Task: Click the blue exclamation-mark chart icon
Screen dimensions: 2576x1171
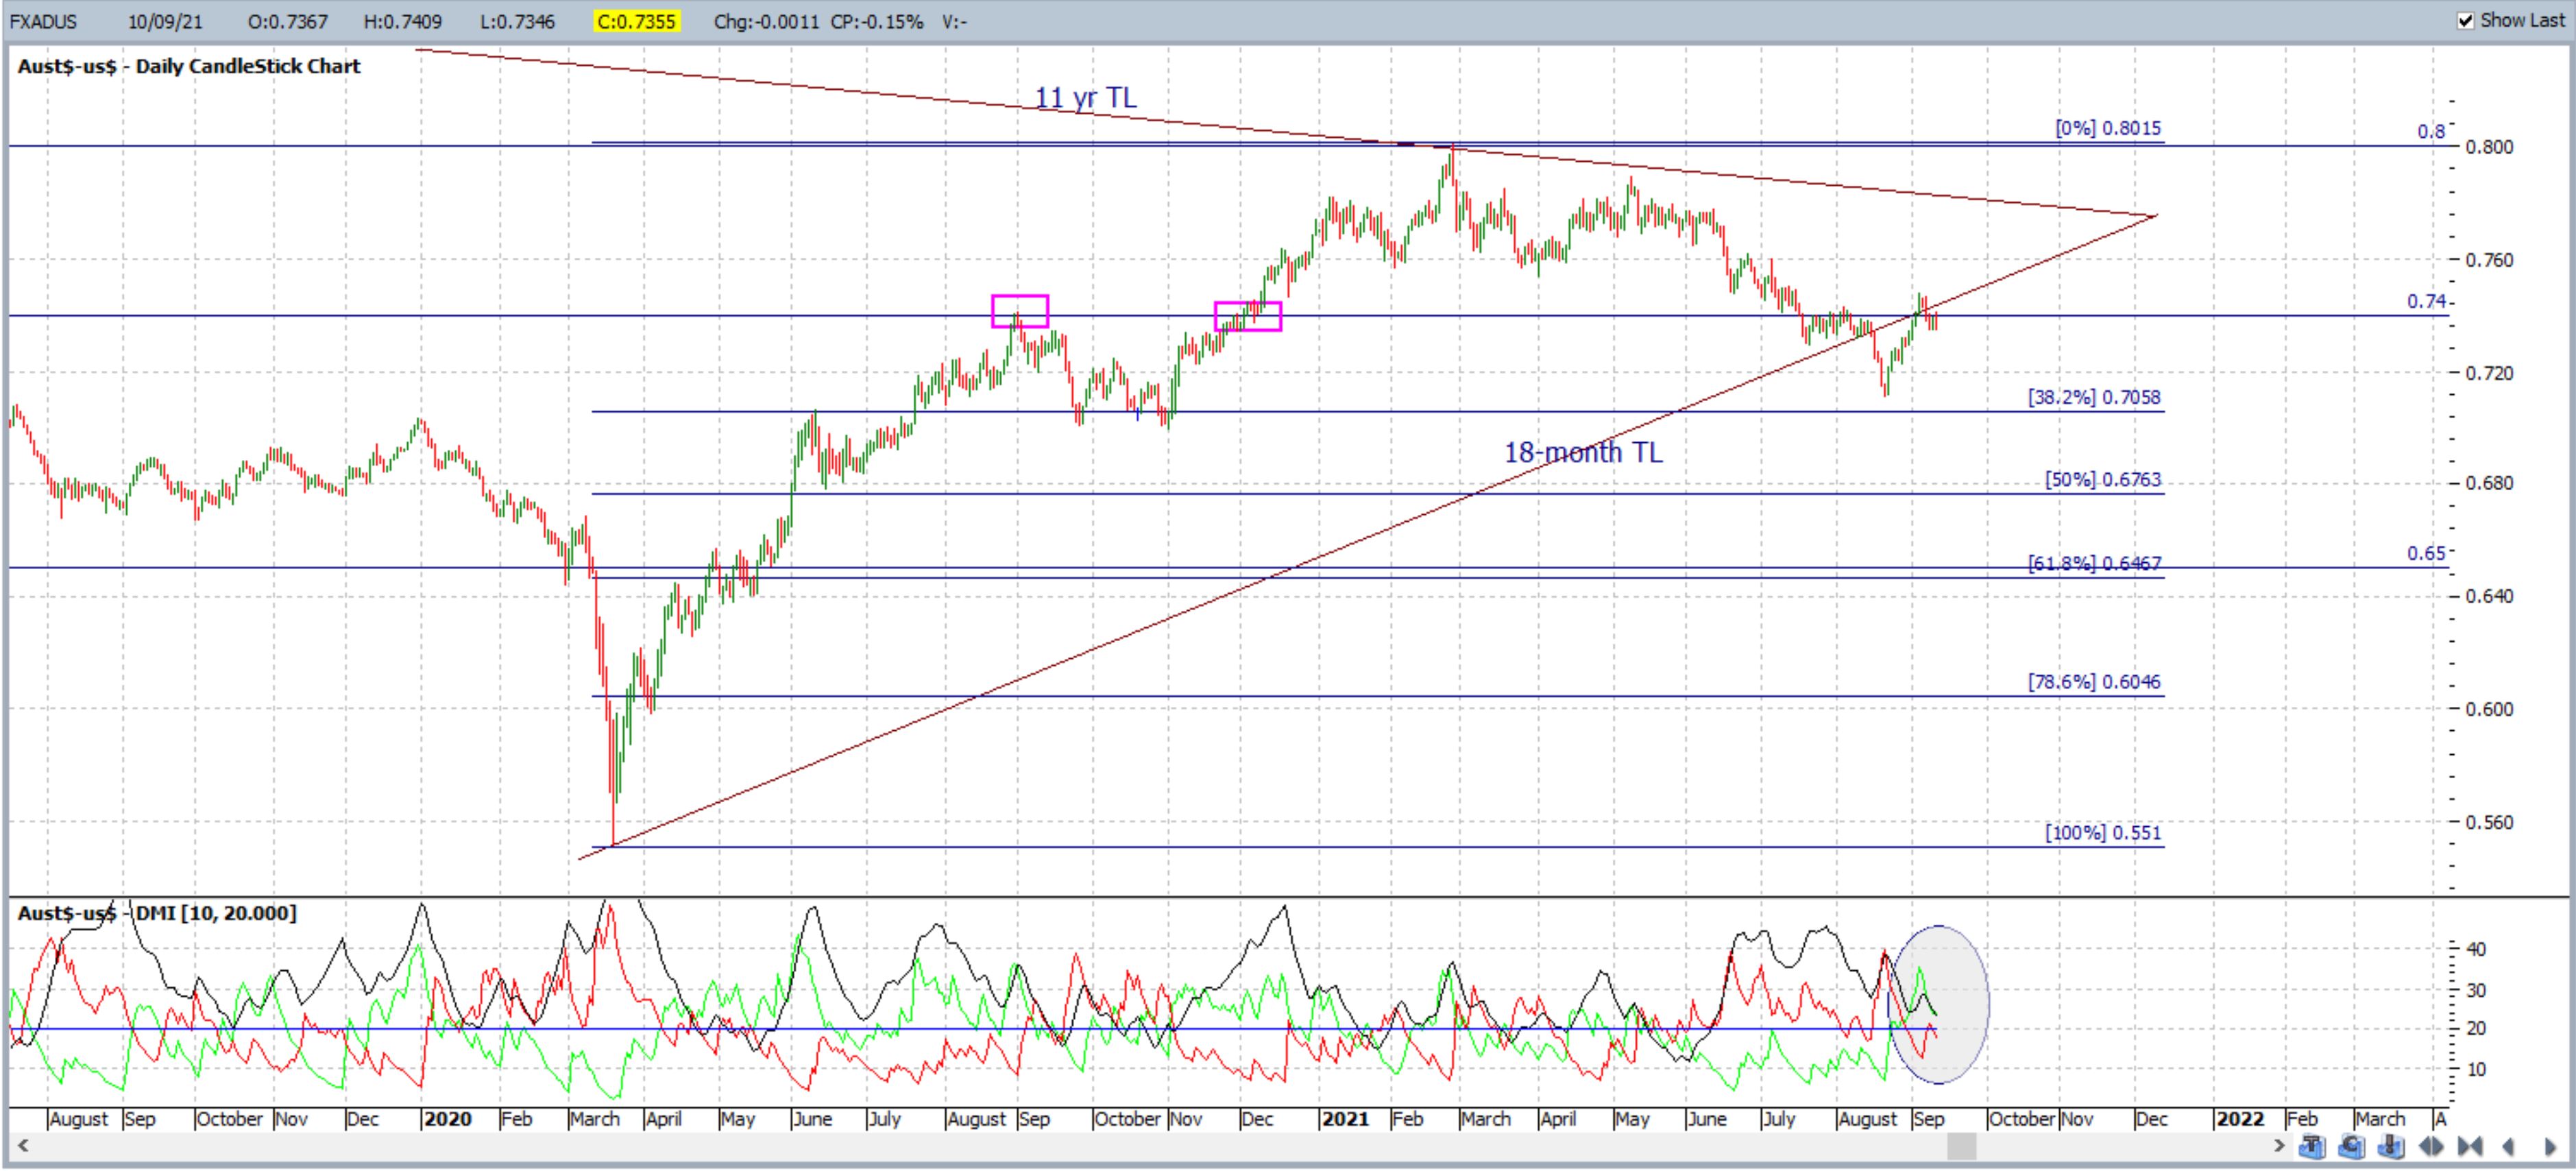Action: tap(2391, 1147)
